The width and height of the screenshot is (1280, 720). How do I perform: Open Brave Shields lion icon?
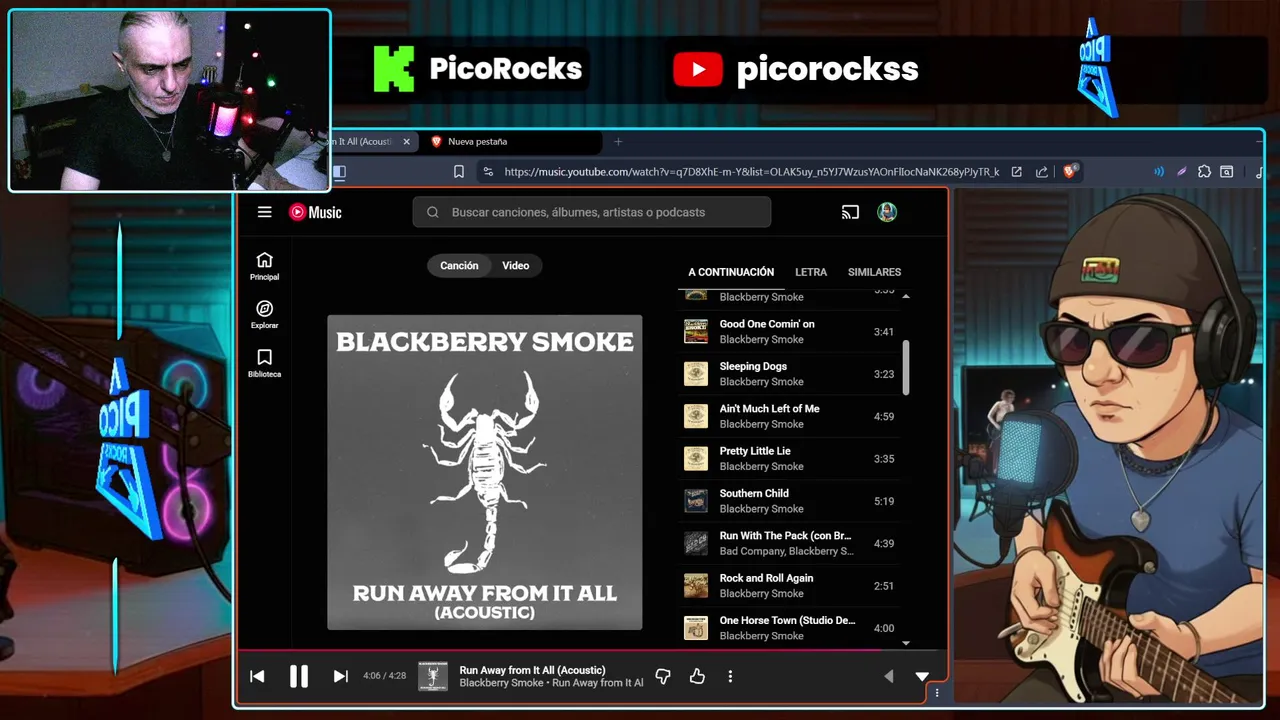tap(1070, 172)
